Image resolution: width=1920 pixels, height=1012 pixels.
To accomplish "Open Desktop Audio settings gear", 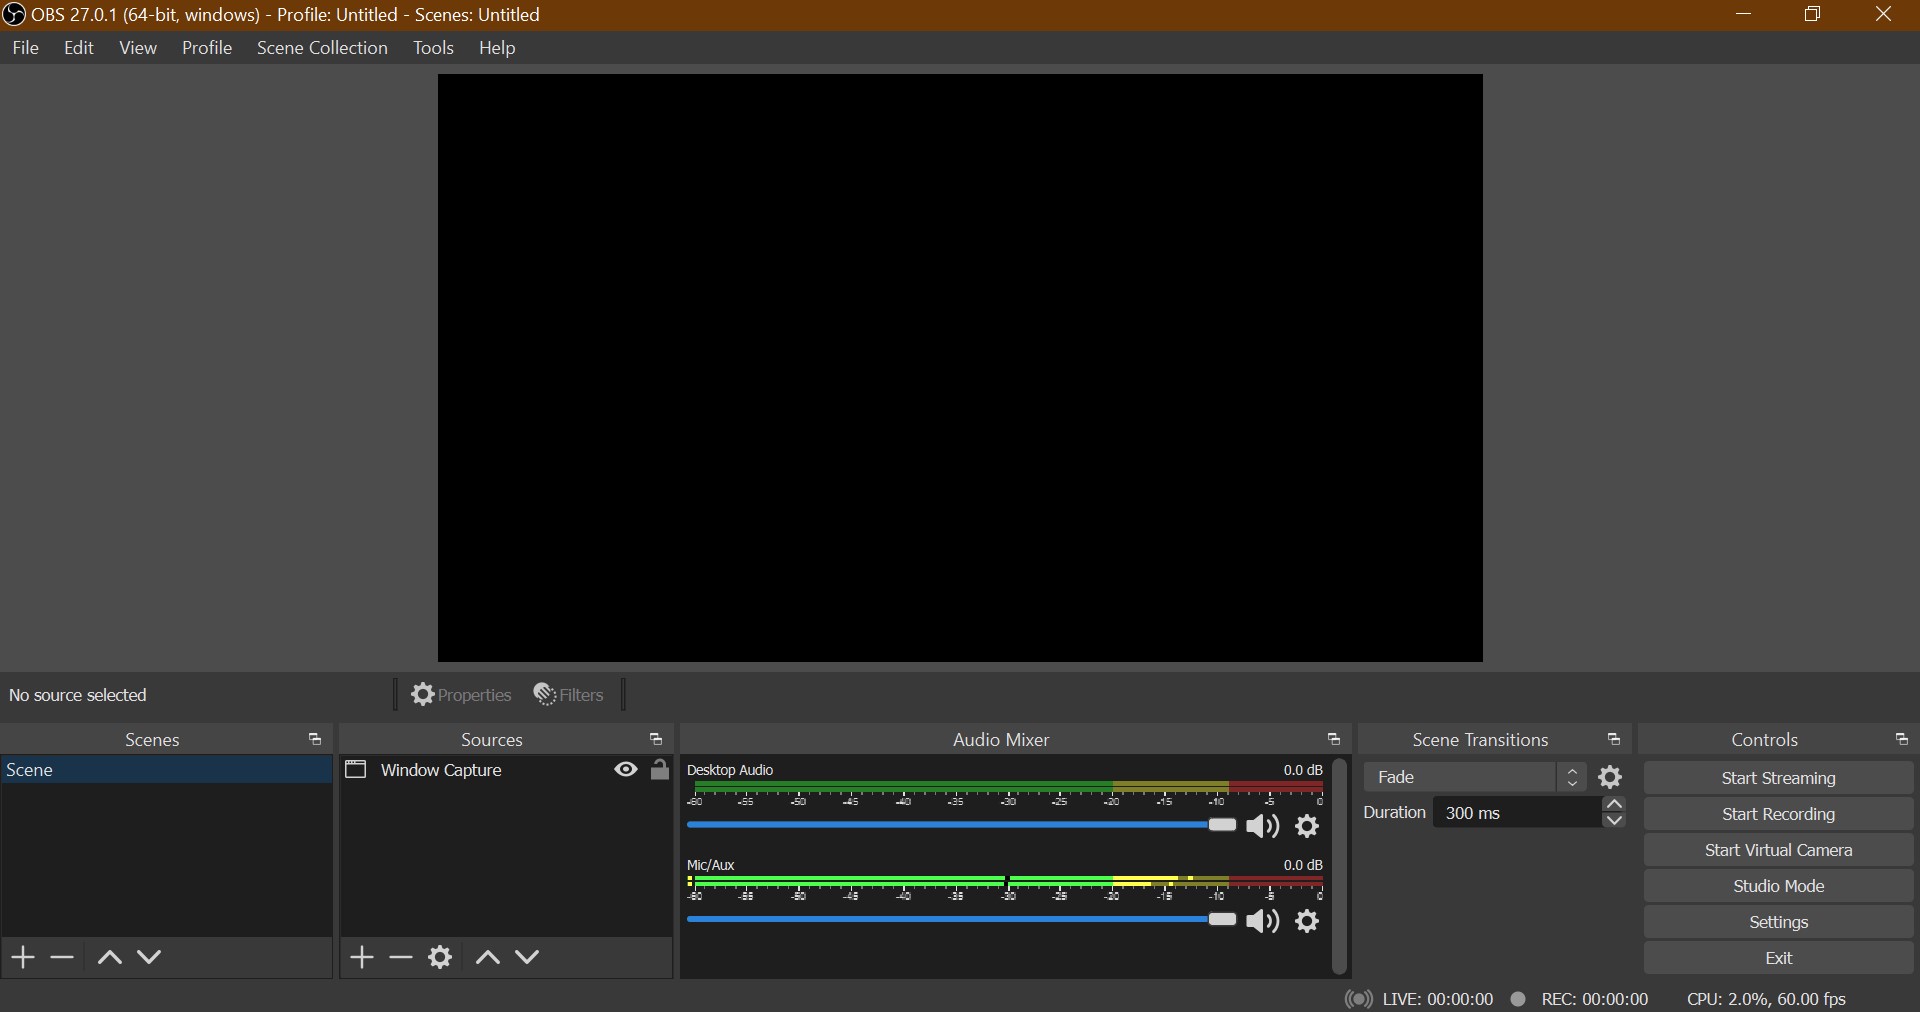I will 1307,826.
